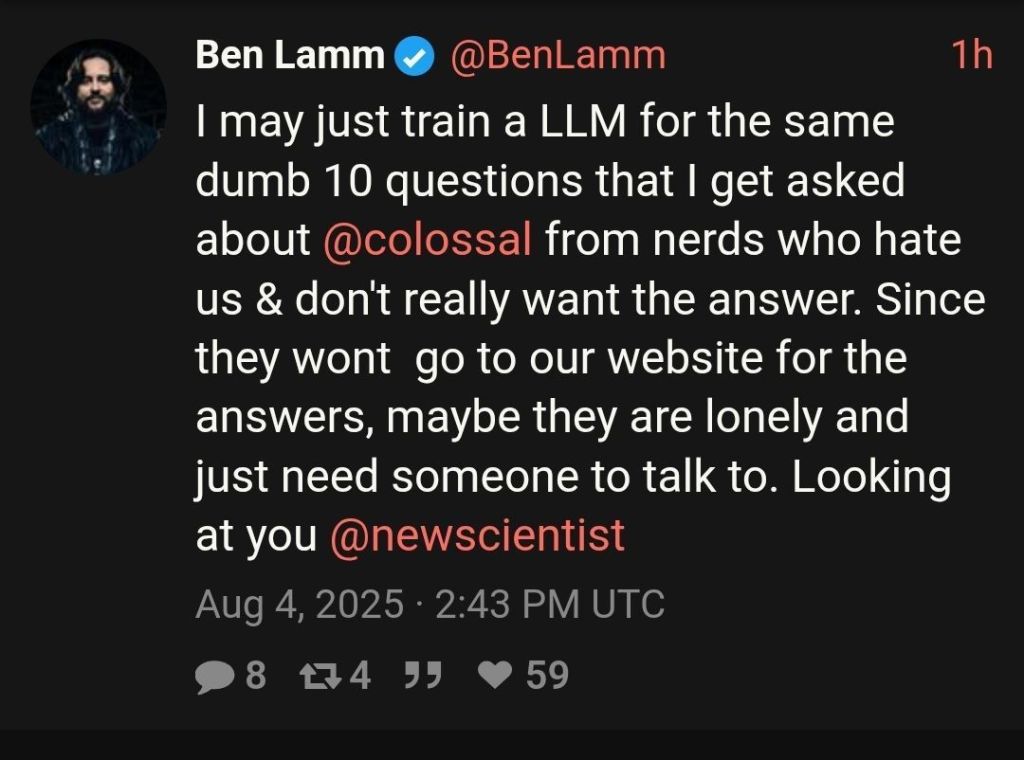Click the retweet arrows icon
1024x760 pixels.
click(321, 677)
